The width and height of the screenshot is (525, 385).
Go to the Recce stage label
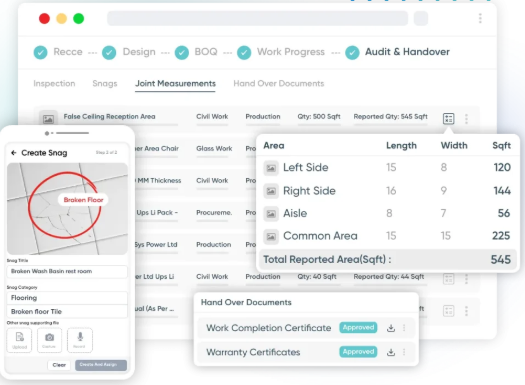click(68, 52)
